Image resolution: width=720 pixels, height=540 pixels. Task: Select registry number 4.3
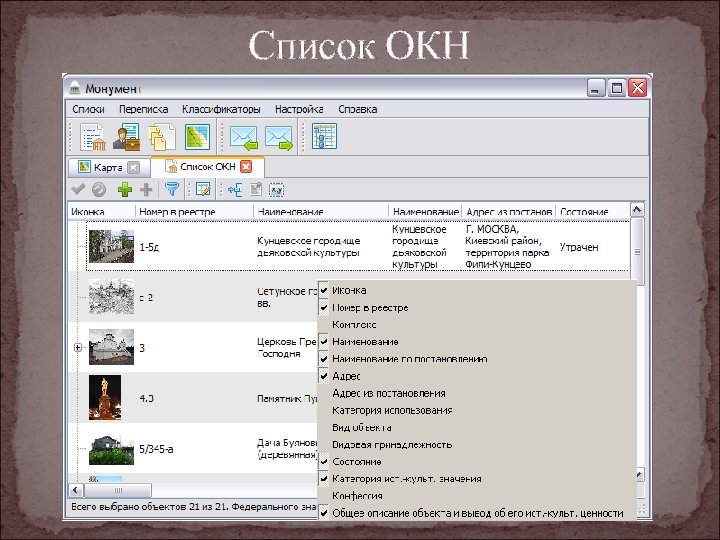pyautogui.click(x=146, y=398)
